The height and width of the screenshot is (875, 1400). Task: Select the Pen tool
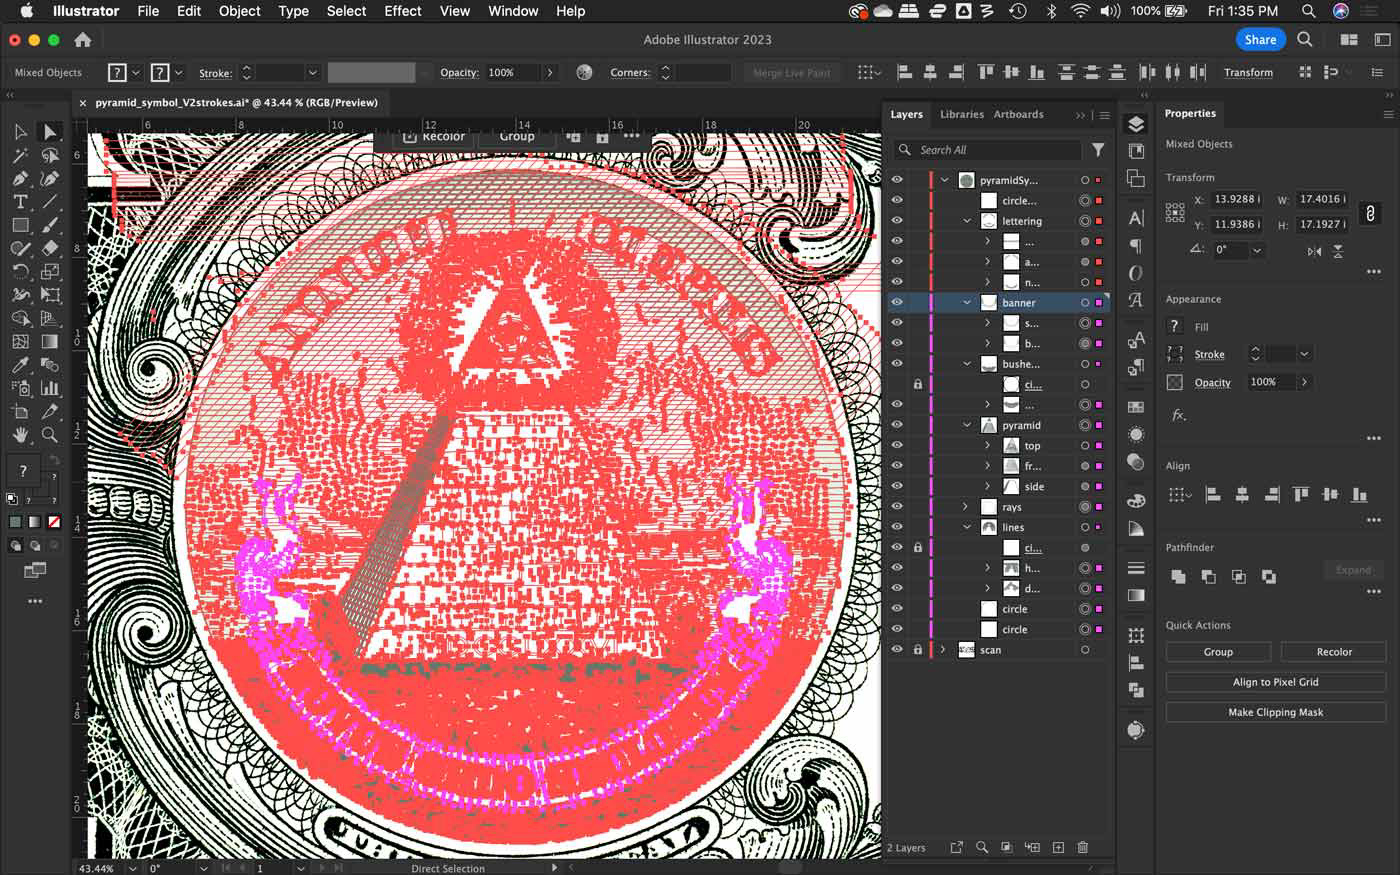coord(20,179)
